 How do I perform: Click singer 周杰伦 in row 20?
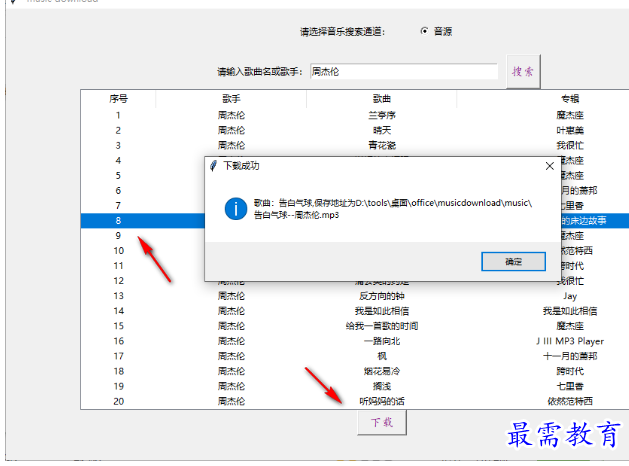click(231, 401)
